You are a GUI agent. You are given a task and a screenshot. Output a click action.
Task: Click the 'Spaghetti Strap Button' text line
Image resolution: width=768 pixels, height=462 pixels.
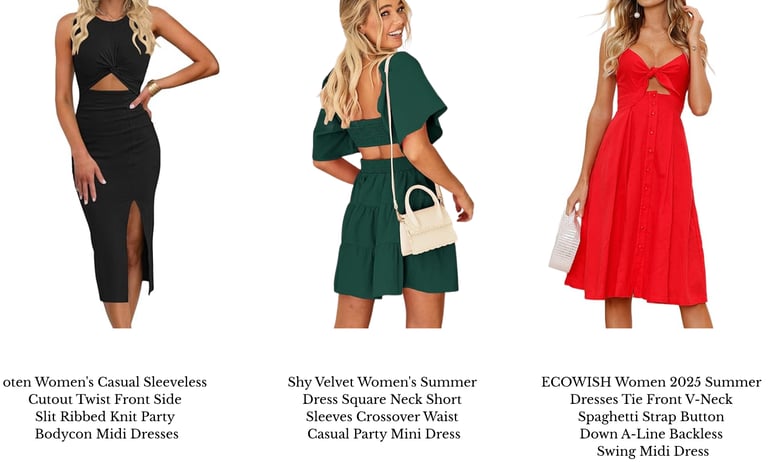[x=651, y=417]
